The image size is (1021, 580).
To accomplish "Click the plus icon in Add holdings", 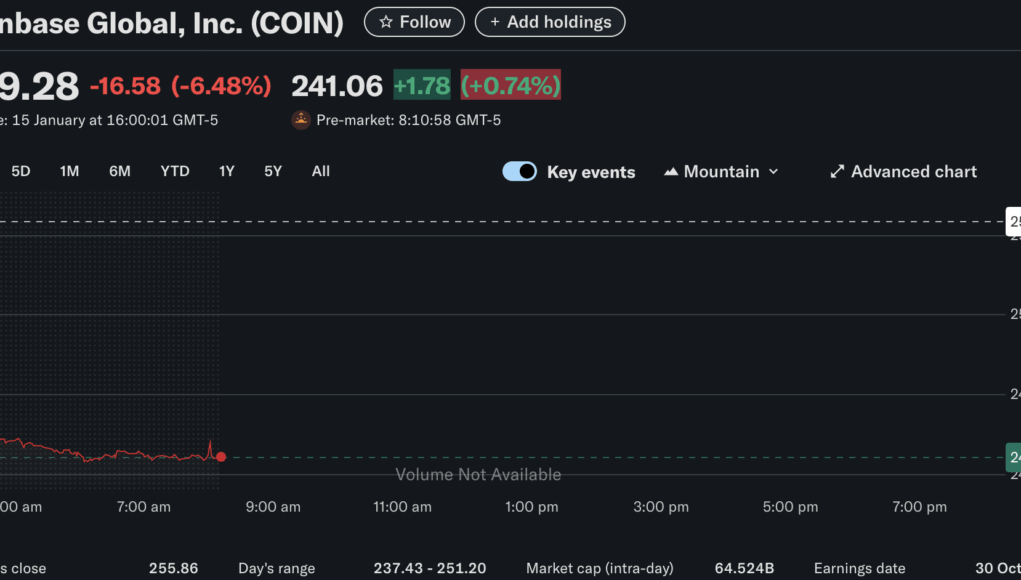I will [x=495, y=22].
